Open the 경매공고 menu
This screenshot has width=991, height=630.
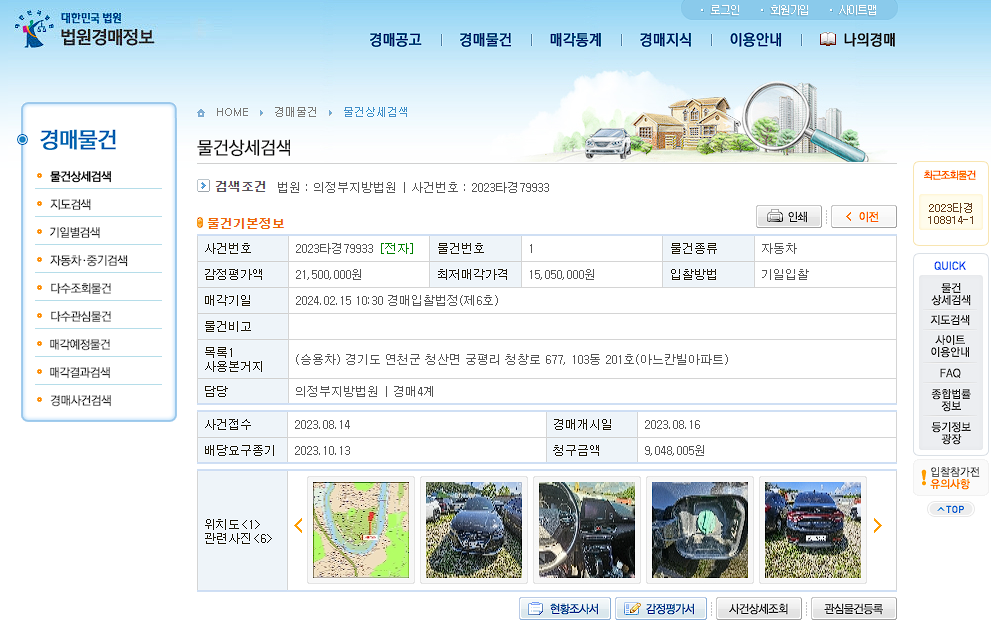pos(393,40)
